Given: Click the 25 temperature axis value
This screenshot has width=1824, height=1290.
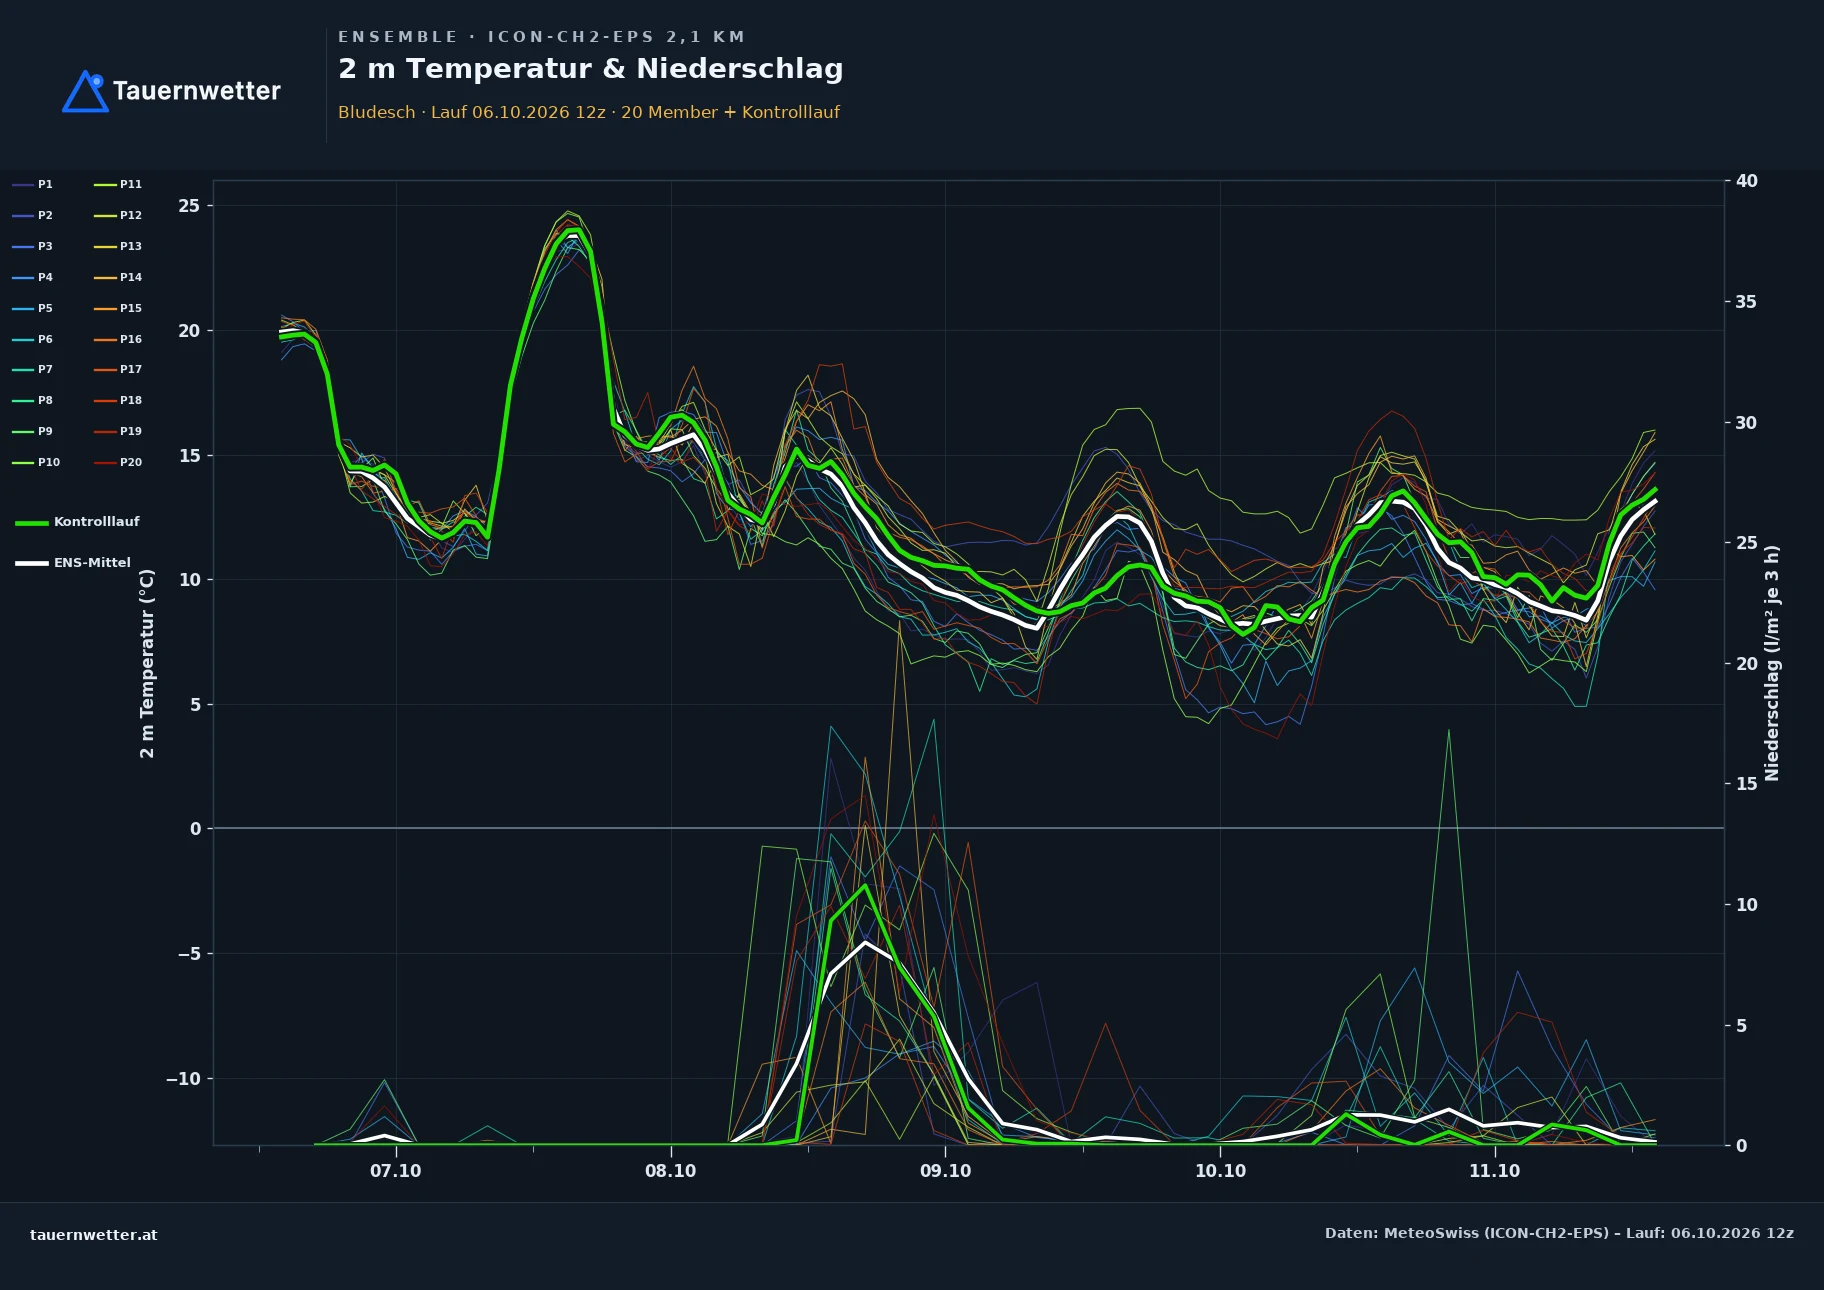Looking at the screenshot, I should 189,206.
